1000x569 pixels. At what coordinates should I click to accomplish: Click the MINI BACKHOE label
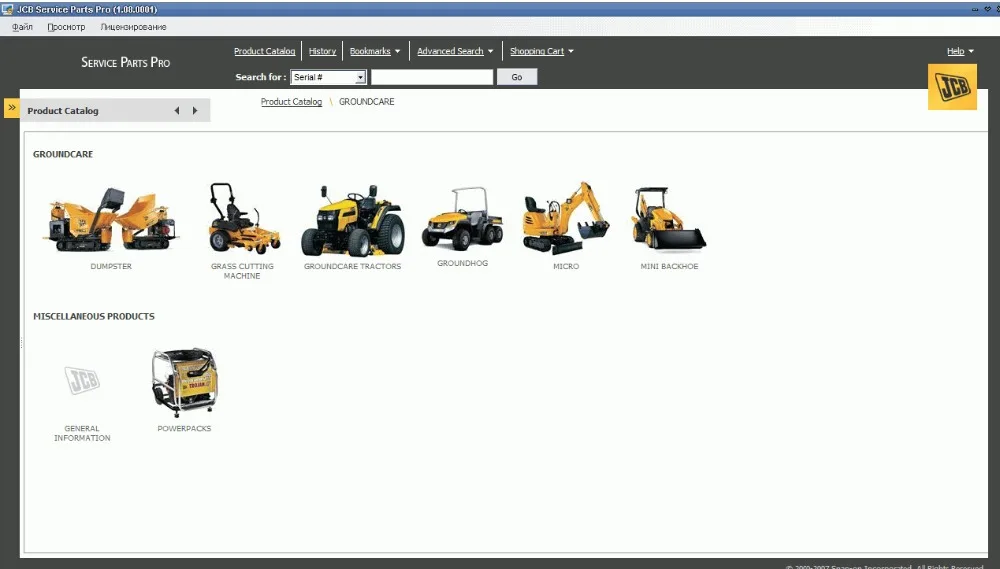pyautogui.click(x=669, y=267)
